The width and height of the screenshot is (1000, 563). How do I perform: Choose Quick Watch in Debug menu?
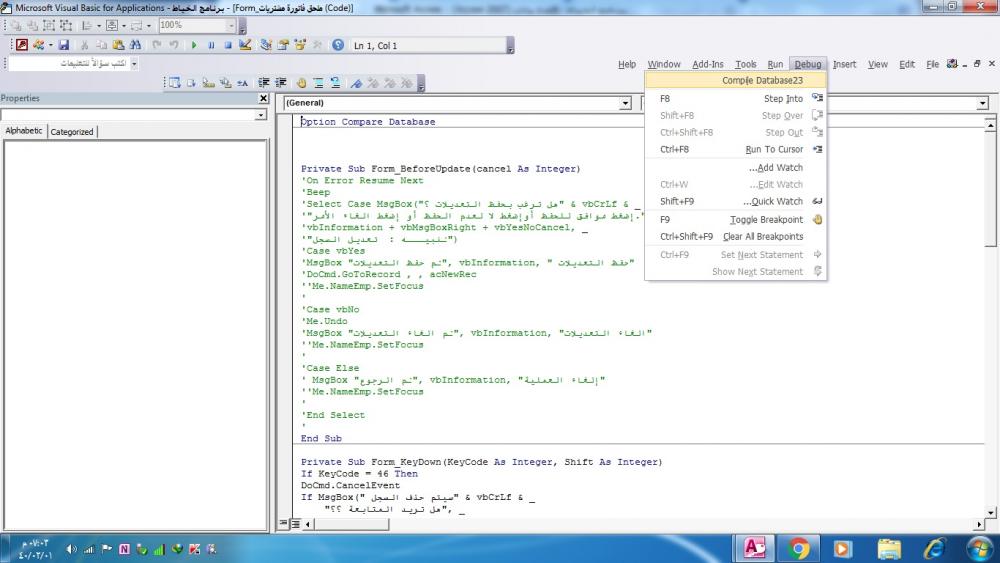tap(736, 201)
